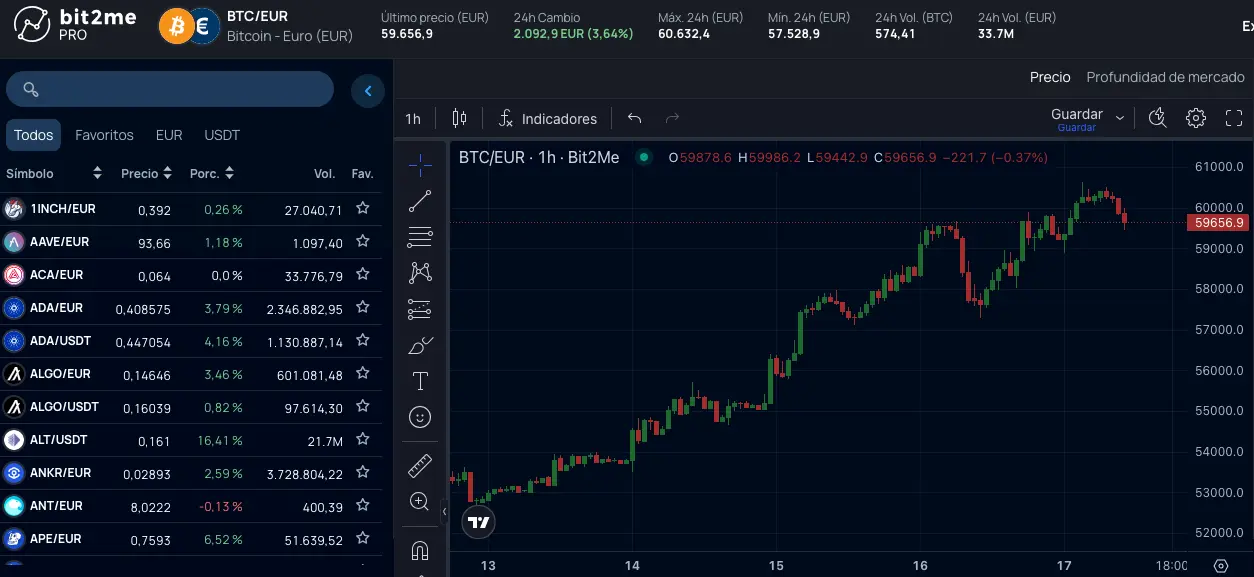The image size is (1254, 577).
Task: Toggle magnet mode for drawing tools
Action: pos(420,551)
